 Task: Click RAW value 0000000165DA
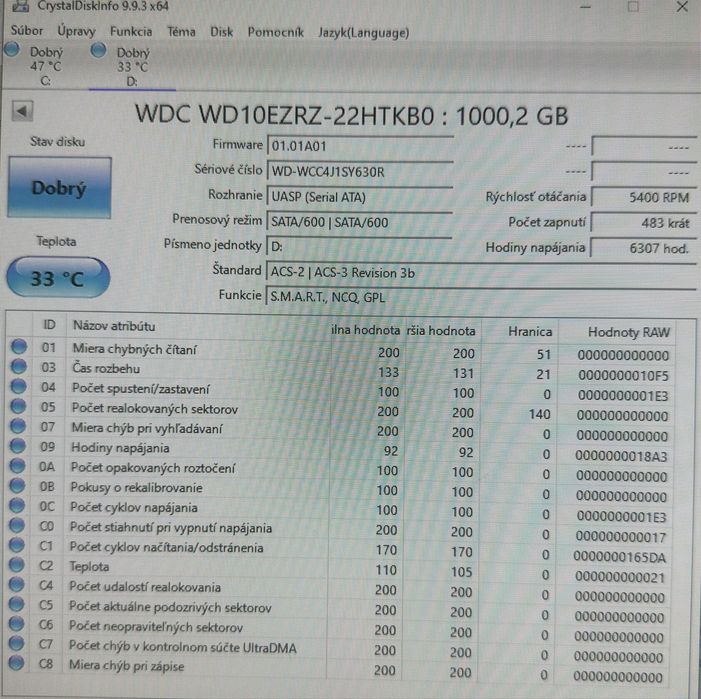[x=620, y=557]
